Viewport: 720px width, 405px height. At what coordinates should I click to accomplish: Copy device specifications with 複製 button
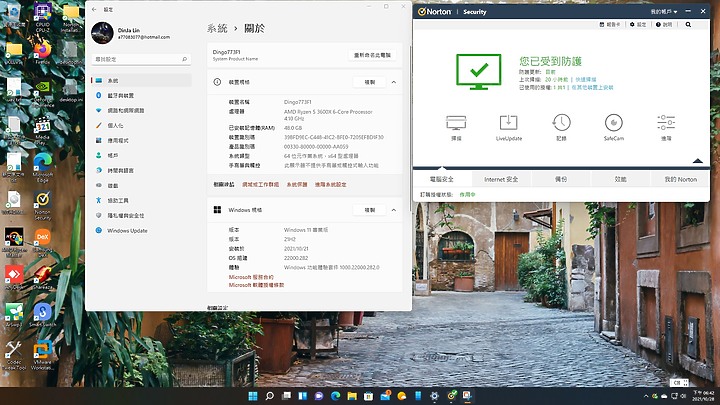pyautogui.click(x=370, y=82)
